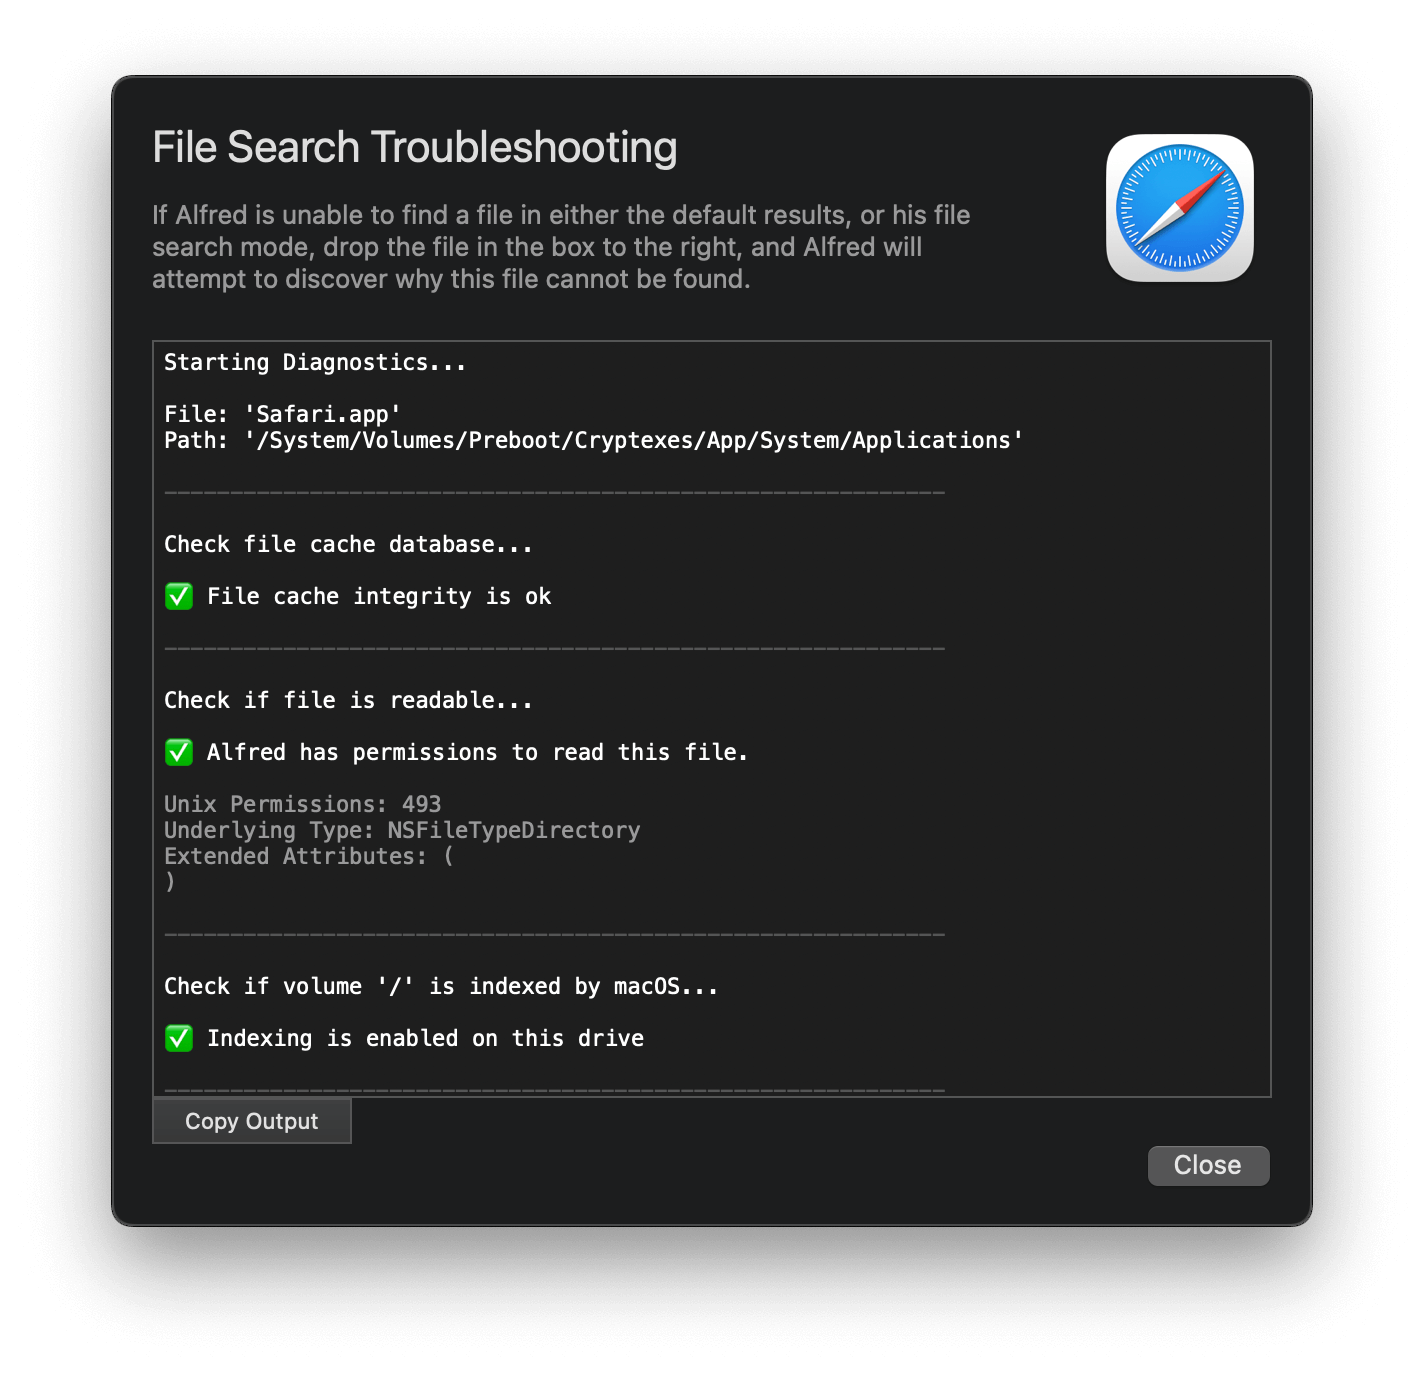Image resolution: width=1424 pixels, height=1374 pixels.
Task: Expand the Extended Attributes list
Action: tap(307, 856)
